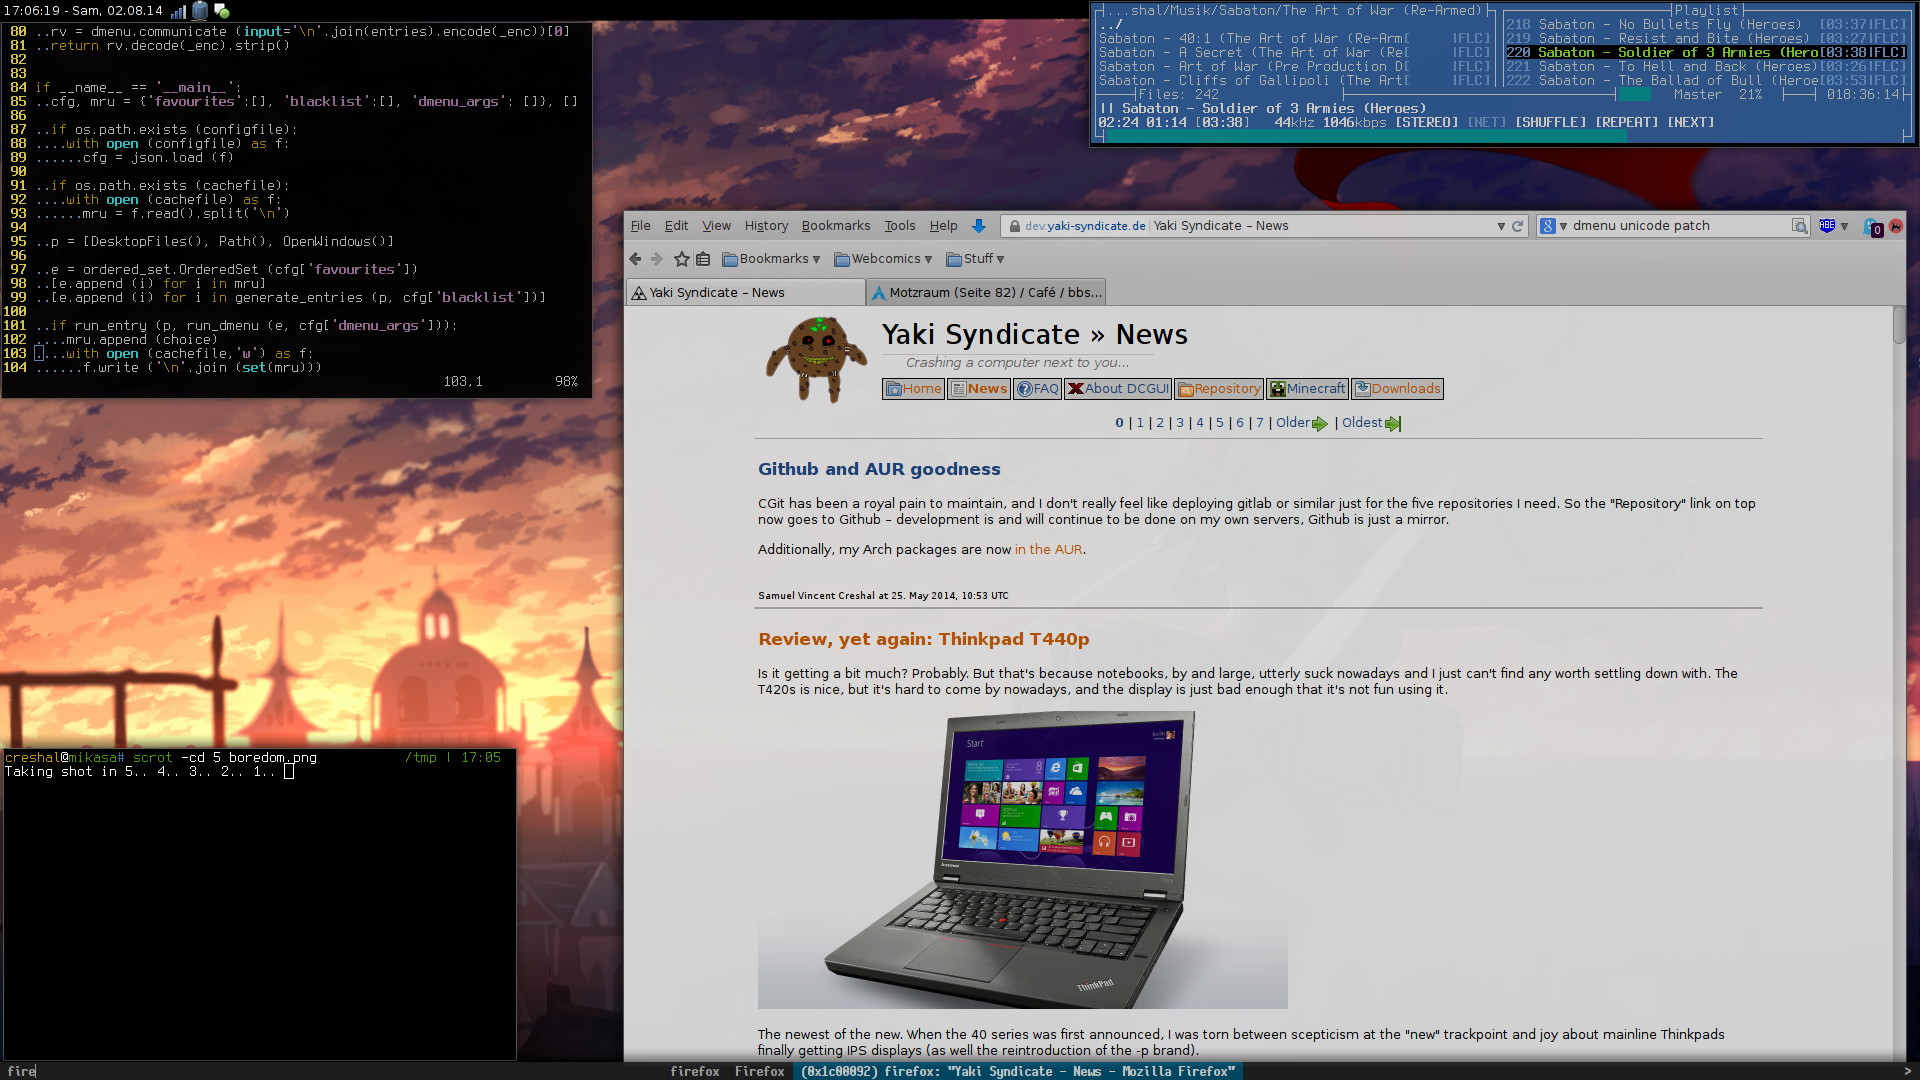The width and height of the screenshot is (1920, 1080).
Task: Expand the Webcomics bookmark folder
Action: click(883, 259)
